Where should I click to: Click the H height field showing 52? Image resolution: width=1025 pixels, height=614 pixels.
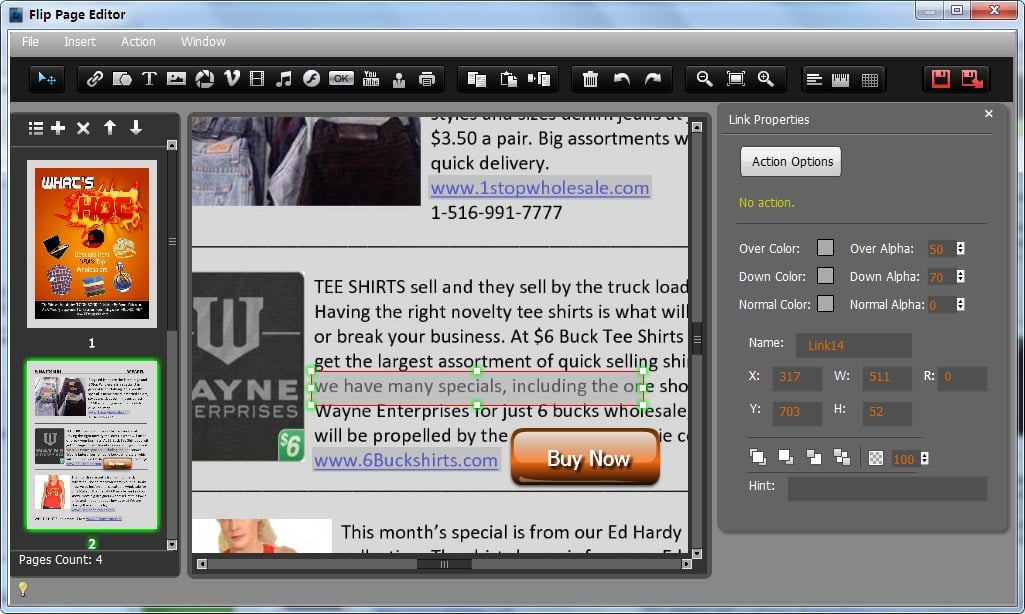[x=887, y=412]
